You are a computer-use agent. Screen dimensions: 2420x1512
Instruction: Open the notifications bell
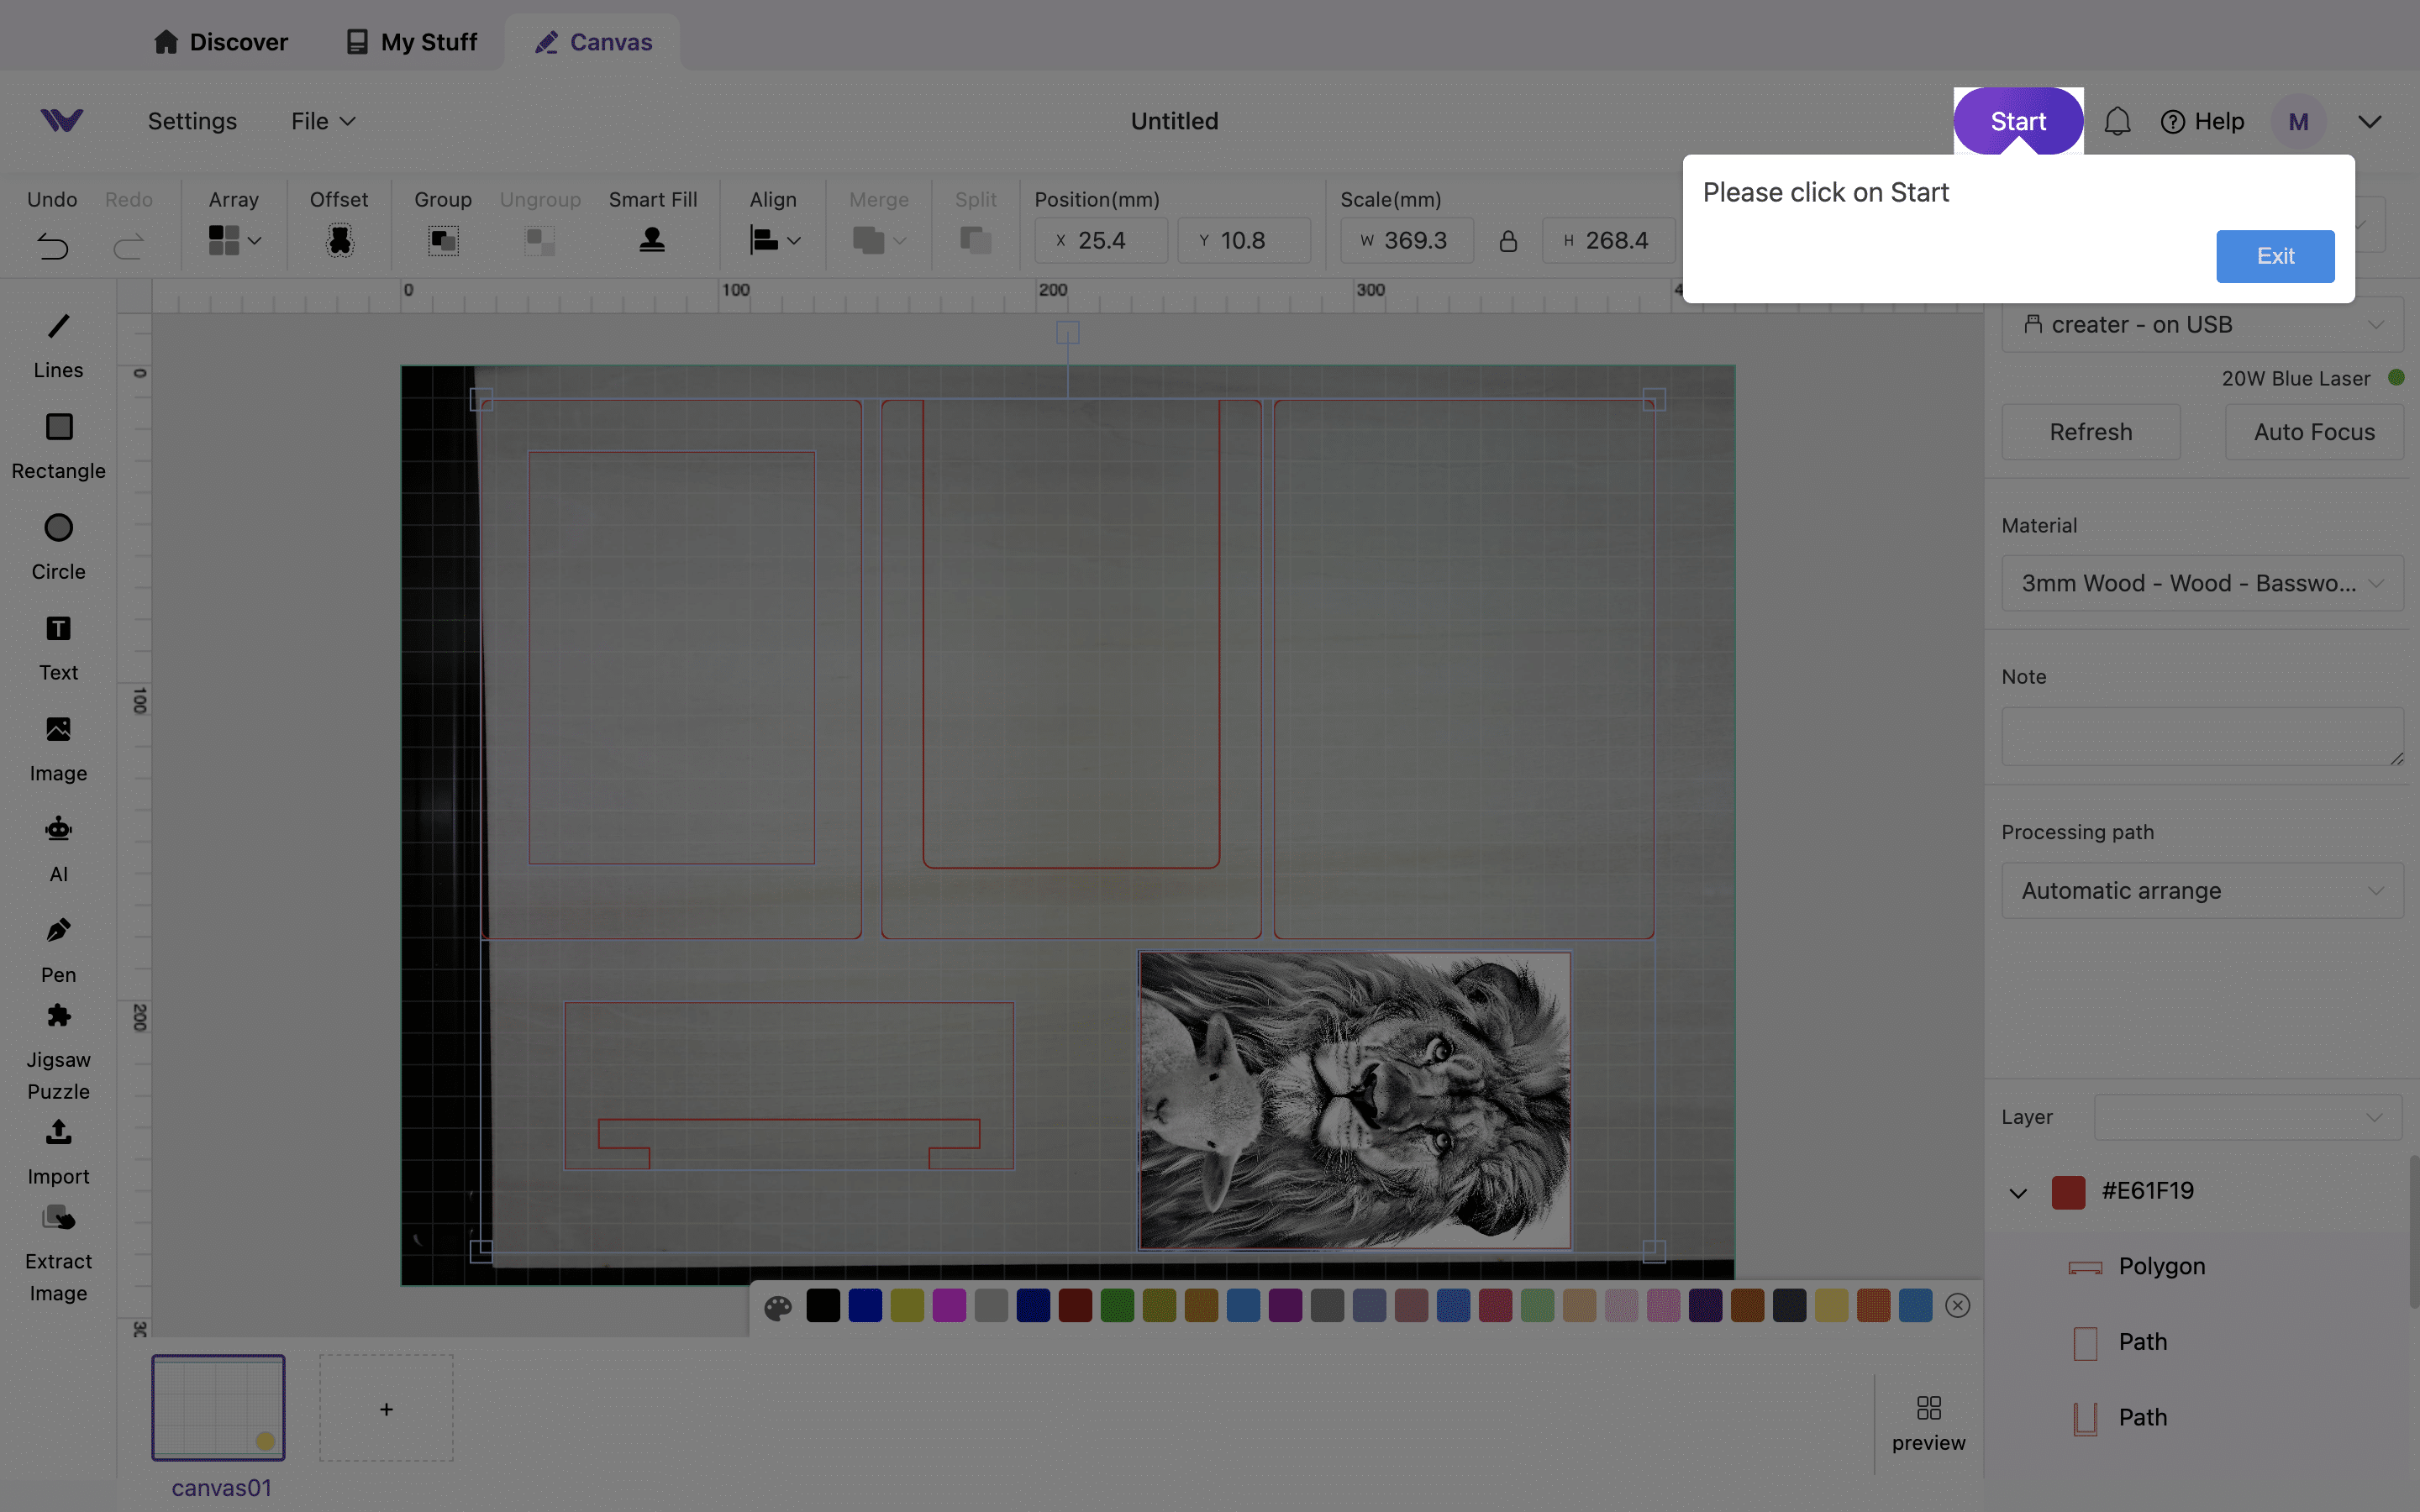click(2117, 121)
